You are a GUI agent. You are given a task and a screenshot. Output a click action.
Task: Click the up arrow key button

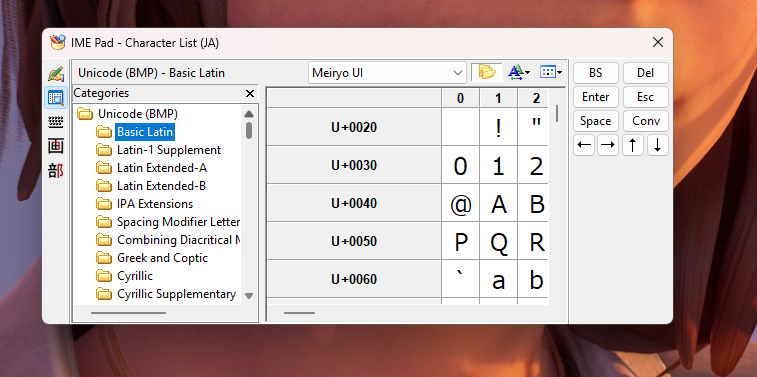tap(633, 145)
